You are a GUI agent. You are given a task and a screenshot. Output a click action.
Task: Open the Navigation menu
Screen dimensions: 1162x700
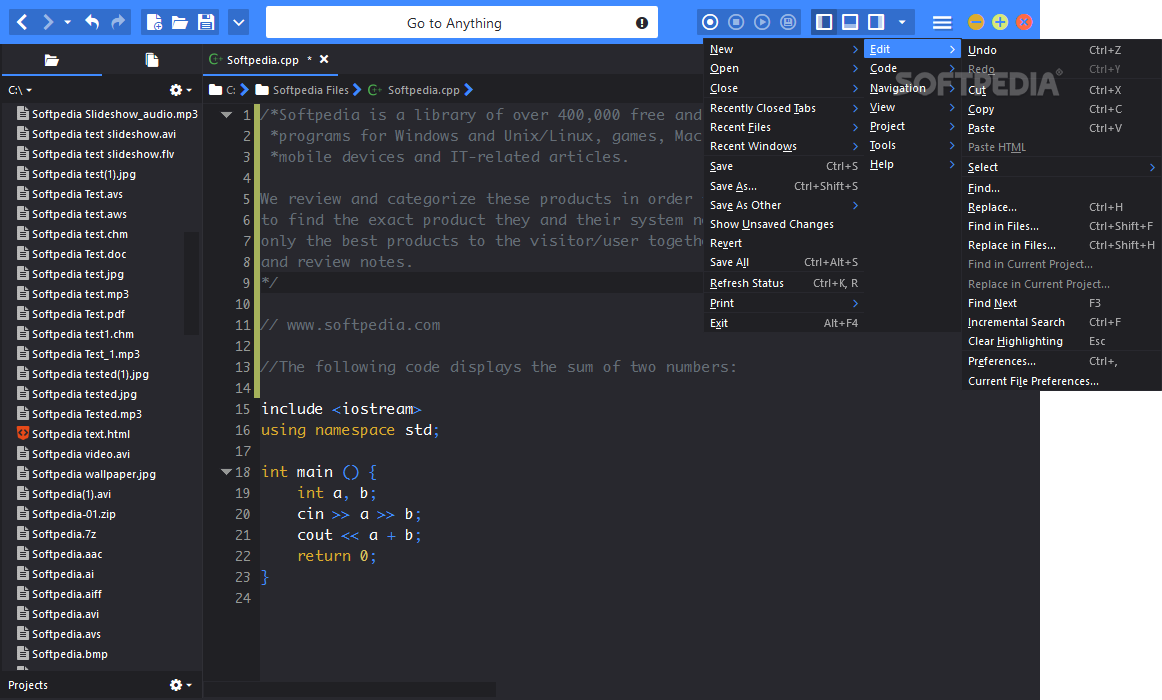pos(912,88)
